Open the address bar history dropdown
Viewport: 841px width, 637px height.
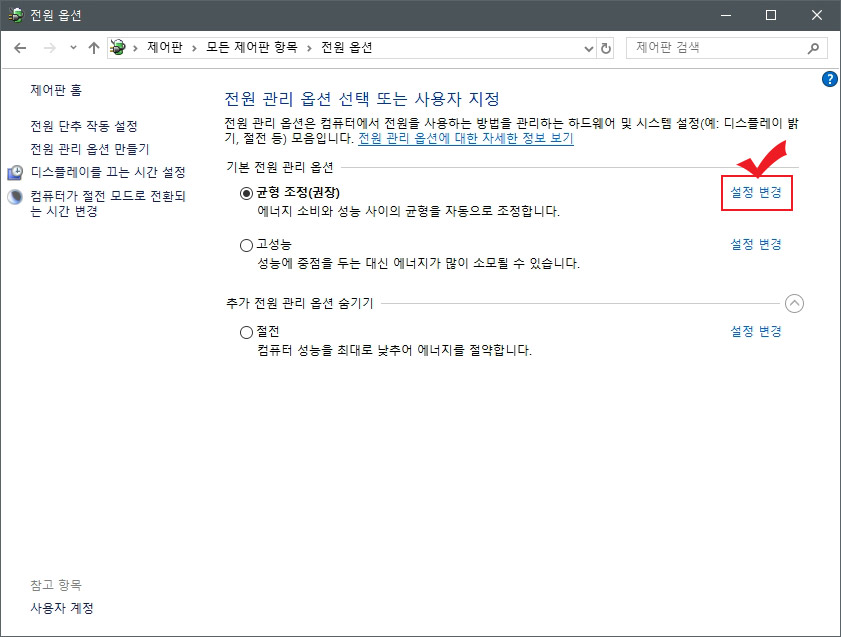pyautogui.click(x=588, y=49)
